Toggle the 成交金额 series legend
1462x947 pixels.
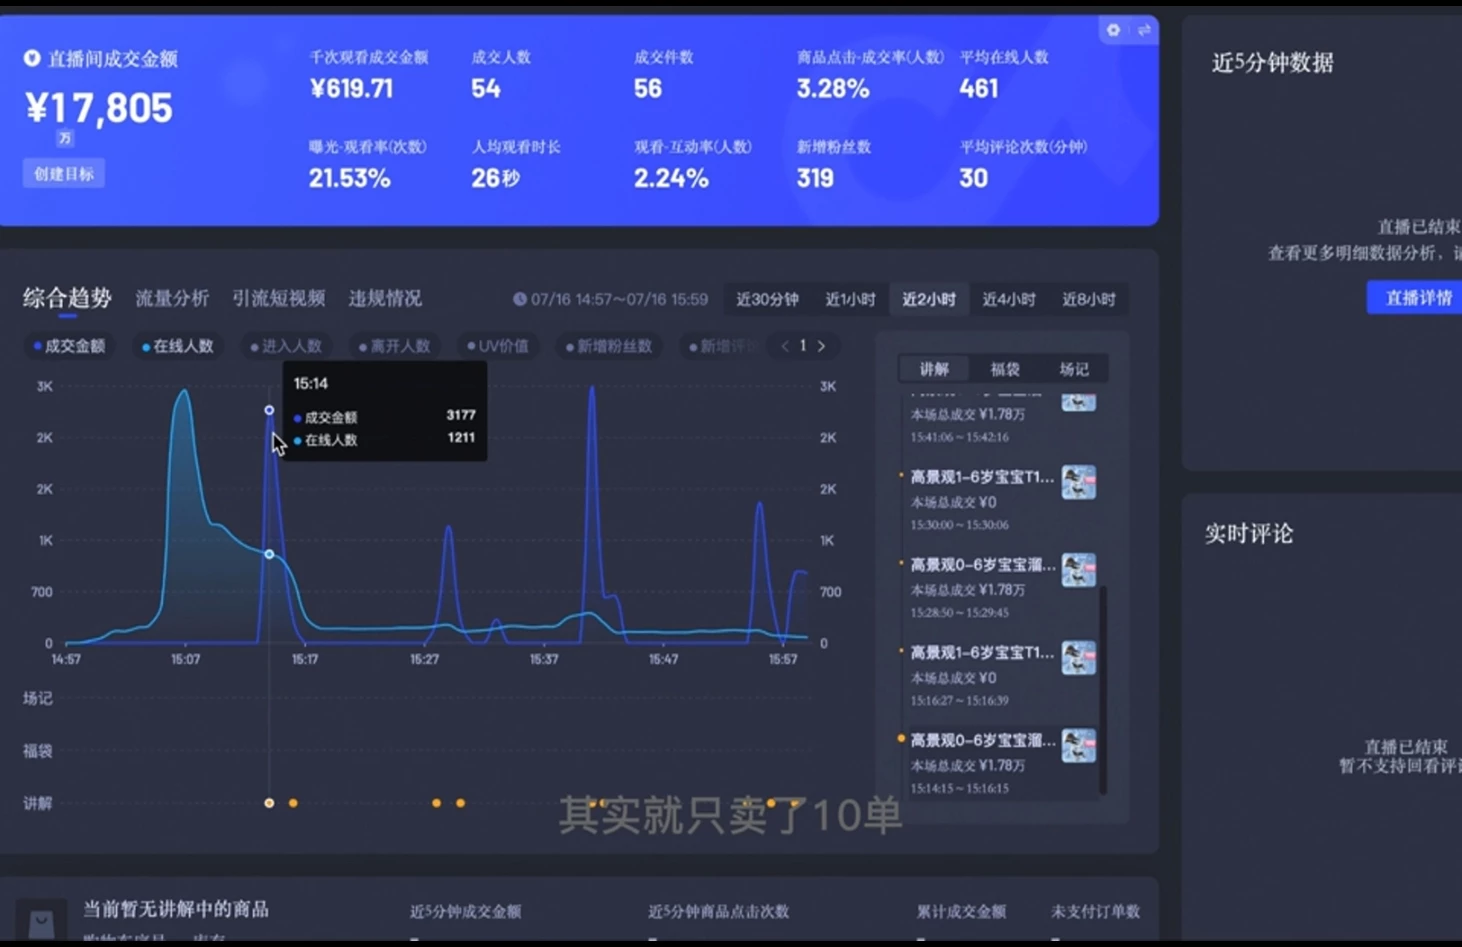pos(68,345)
